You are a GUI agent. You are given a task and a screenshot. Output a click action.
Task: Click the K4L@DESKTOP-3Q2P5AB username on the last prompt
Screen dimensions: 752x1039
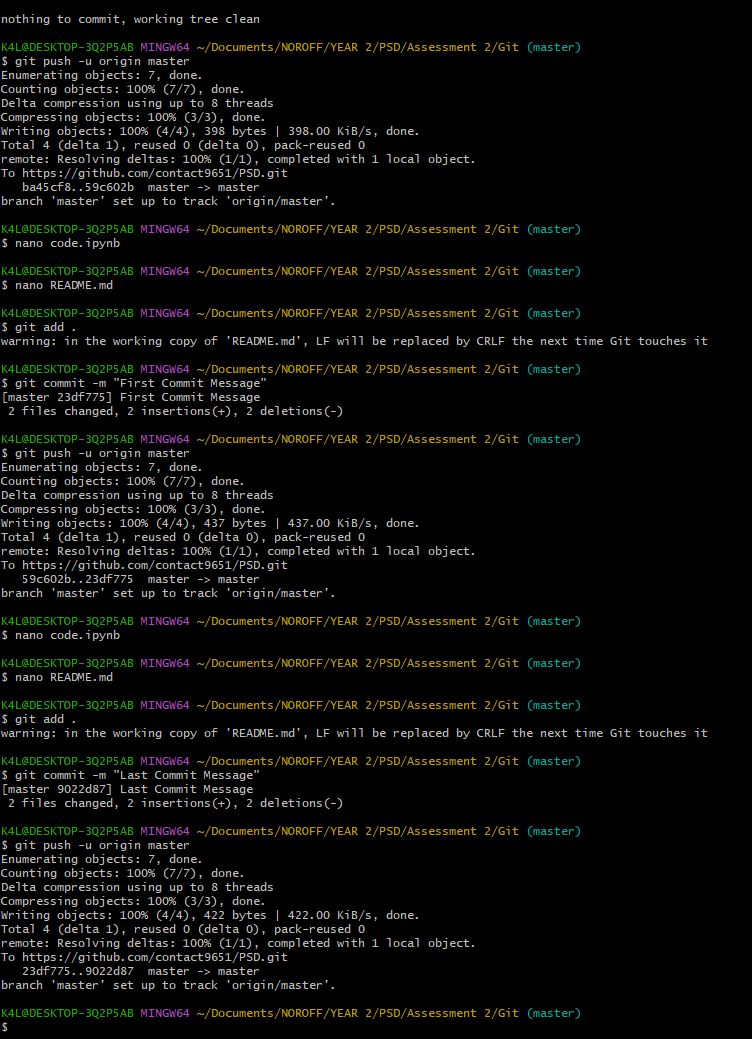tap(67, 1013)
